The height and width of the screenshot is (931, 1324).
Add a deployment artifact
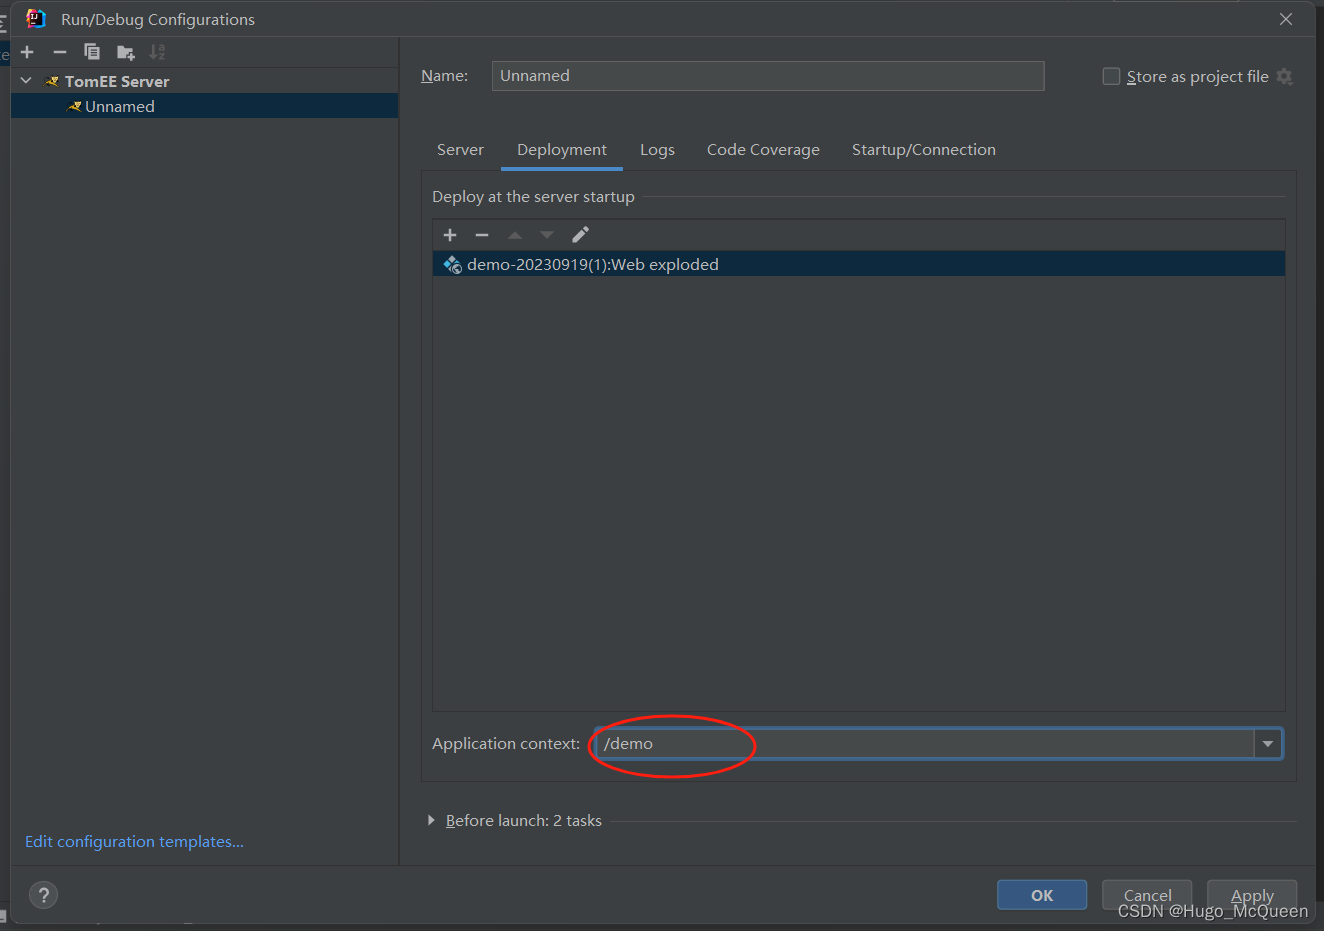point(450,235)
